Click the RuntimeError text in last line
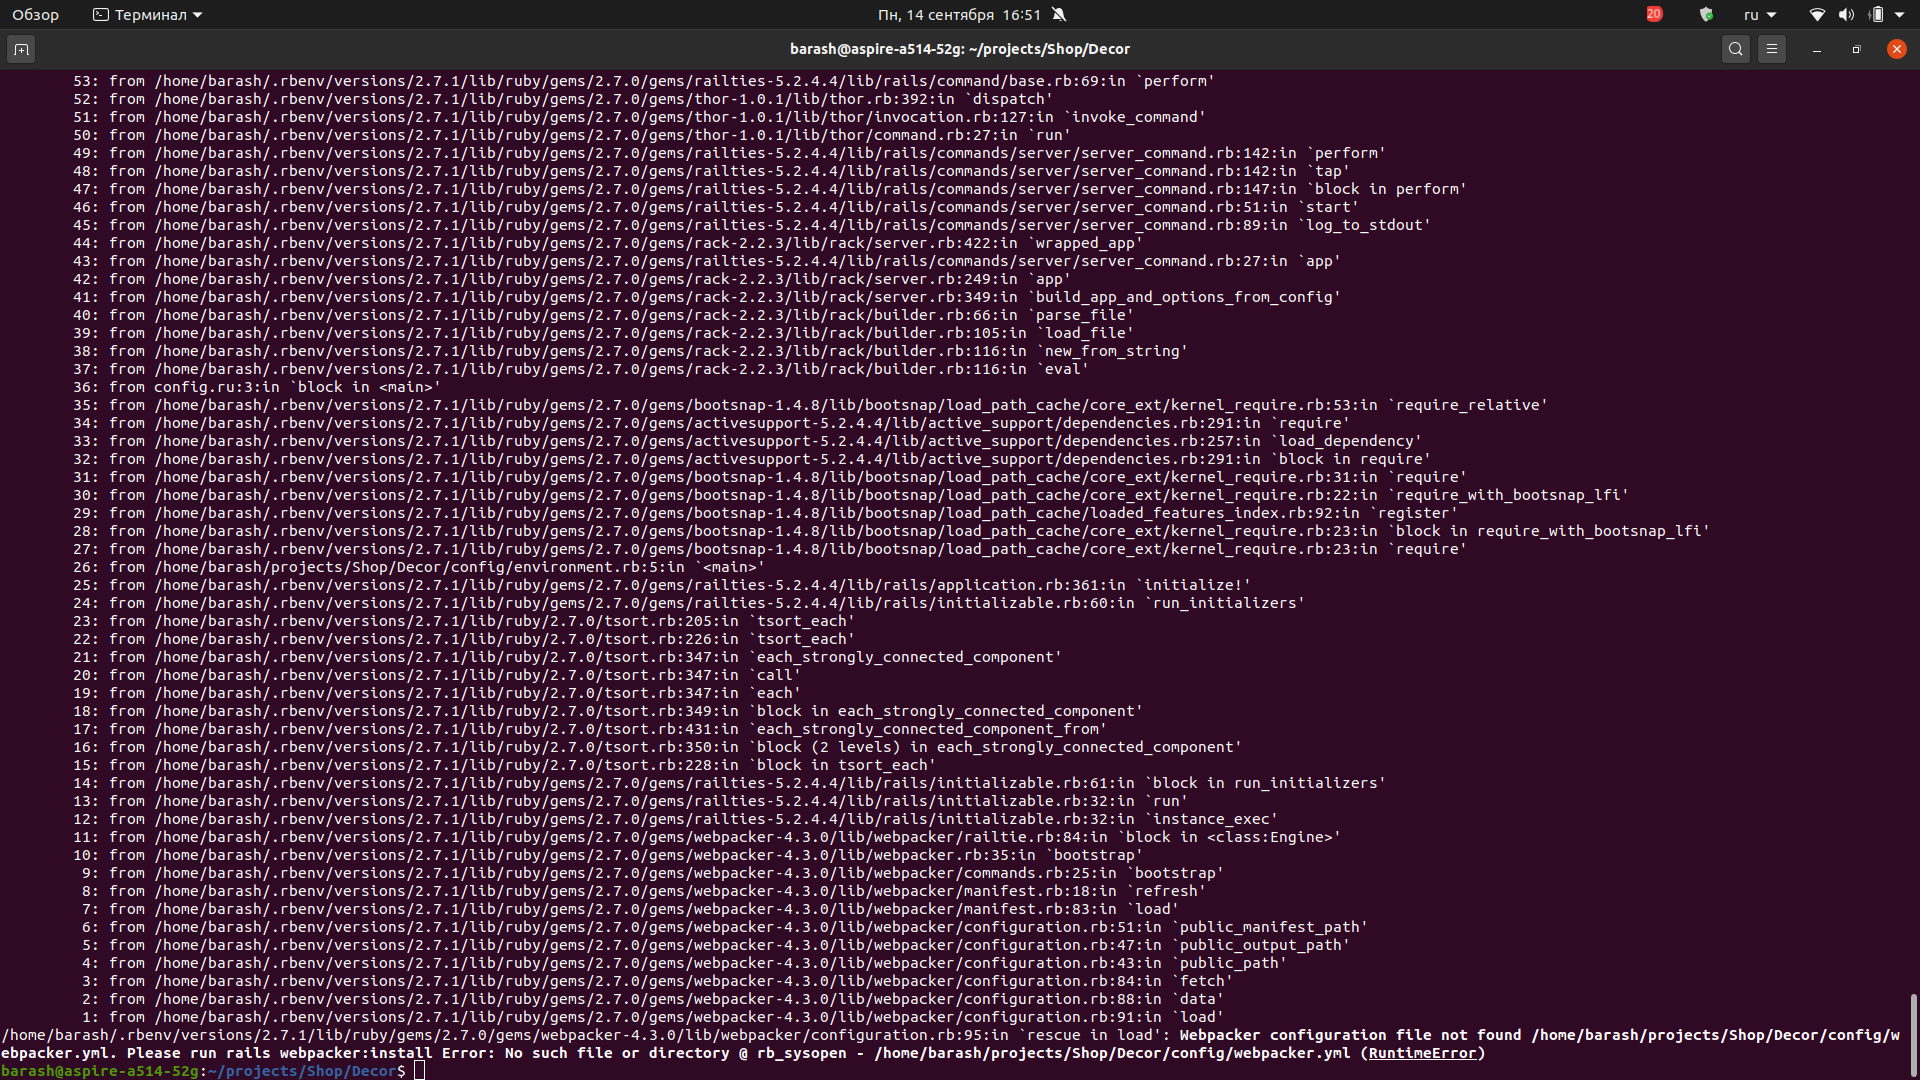 pyautogui.click(x=1422, y=1053)
